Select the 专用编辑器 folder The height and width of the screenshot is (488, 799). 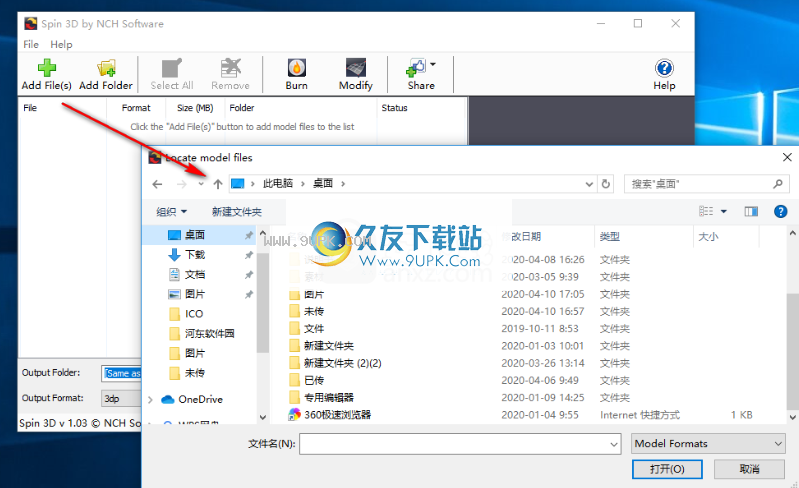pos(328,397)
